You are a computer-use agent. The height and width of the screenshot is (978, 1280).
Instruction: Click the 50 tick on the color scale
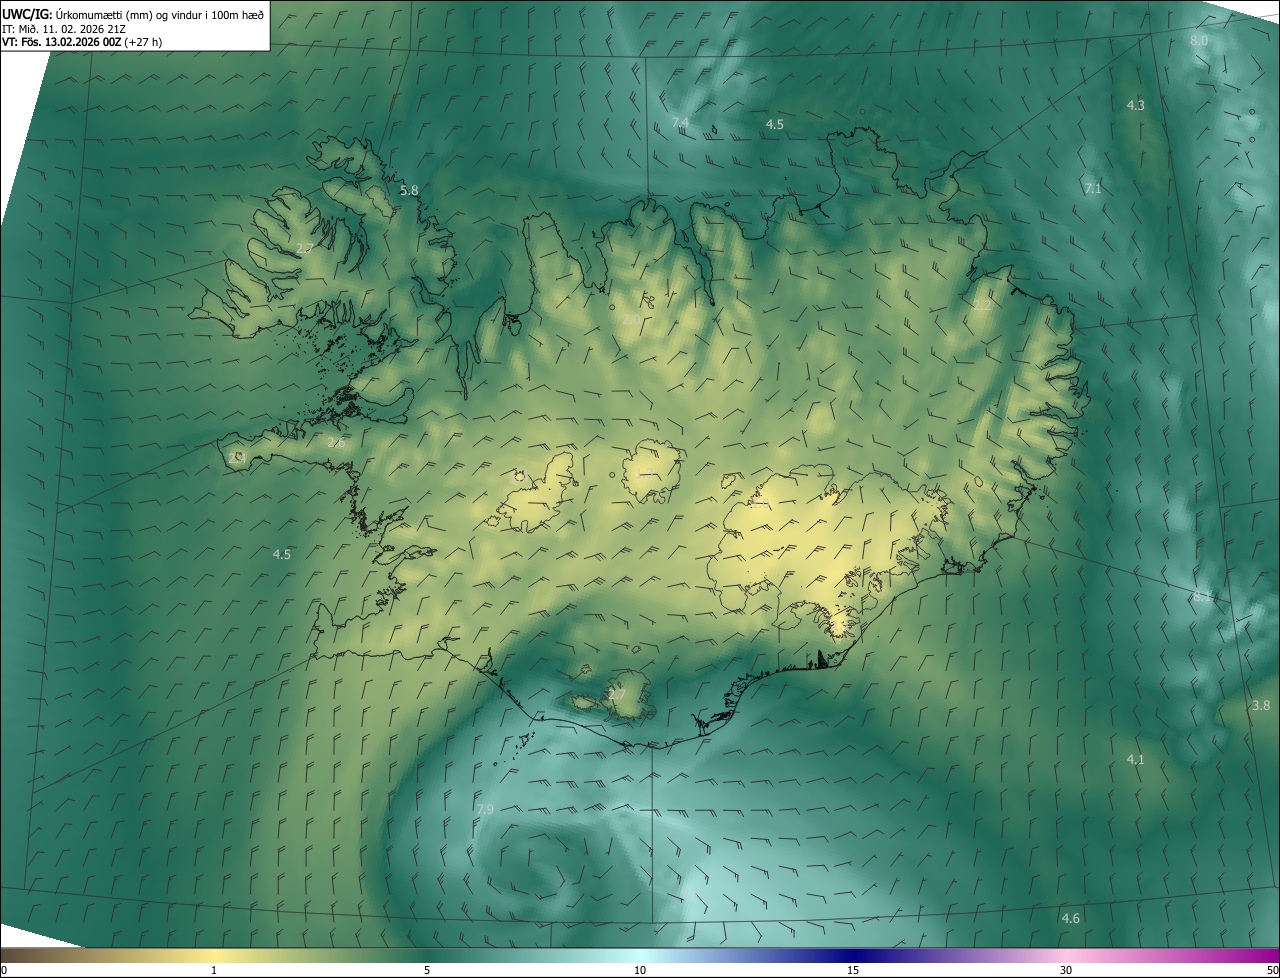pos(1272,970)
